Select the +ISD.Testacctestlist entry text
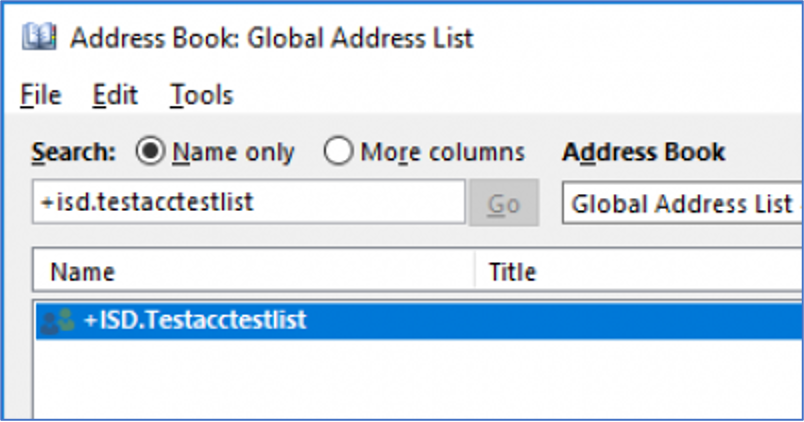804x422 pixels. pyautogui.click(x=195, y=320)
